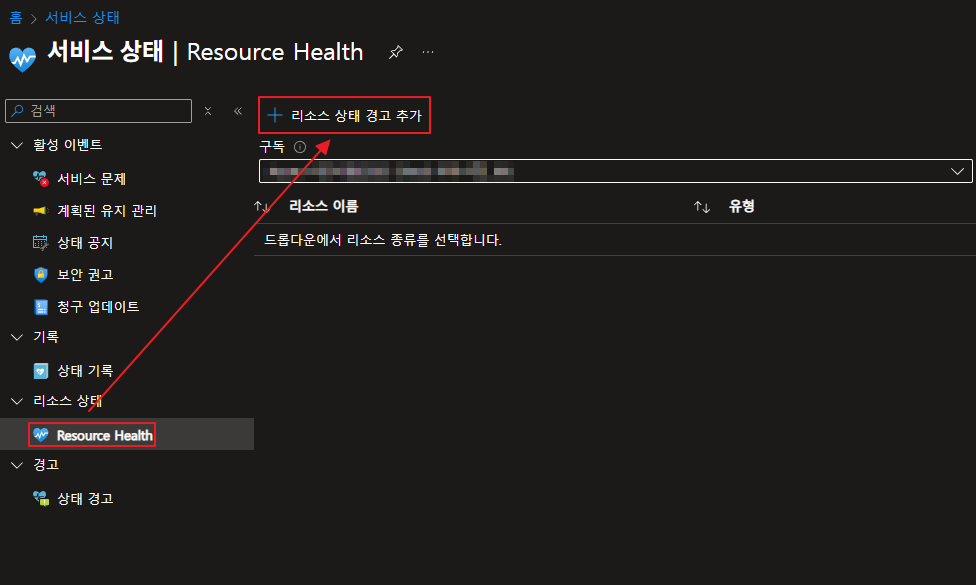The width and height of the screenshot is (976, 585).
Task: Click the 서비스 문제 heart-error icon
Action: tap(40, 179)
